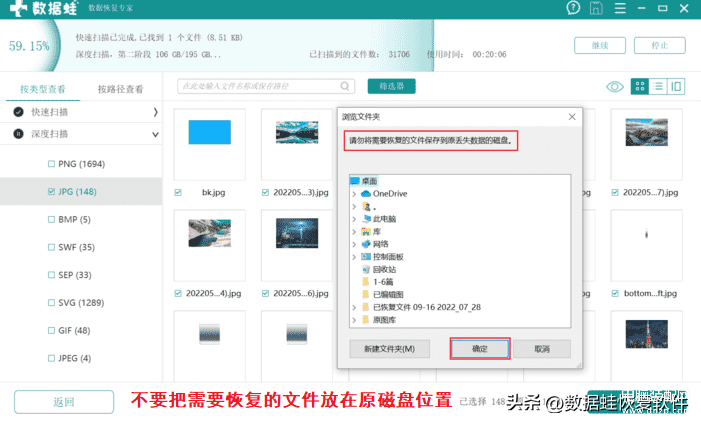Check the JPEG (4) checkbox
Viewport: 701px width, 424px height.
click(51, 358)
